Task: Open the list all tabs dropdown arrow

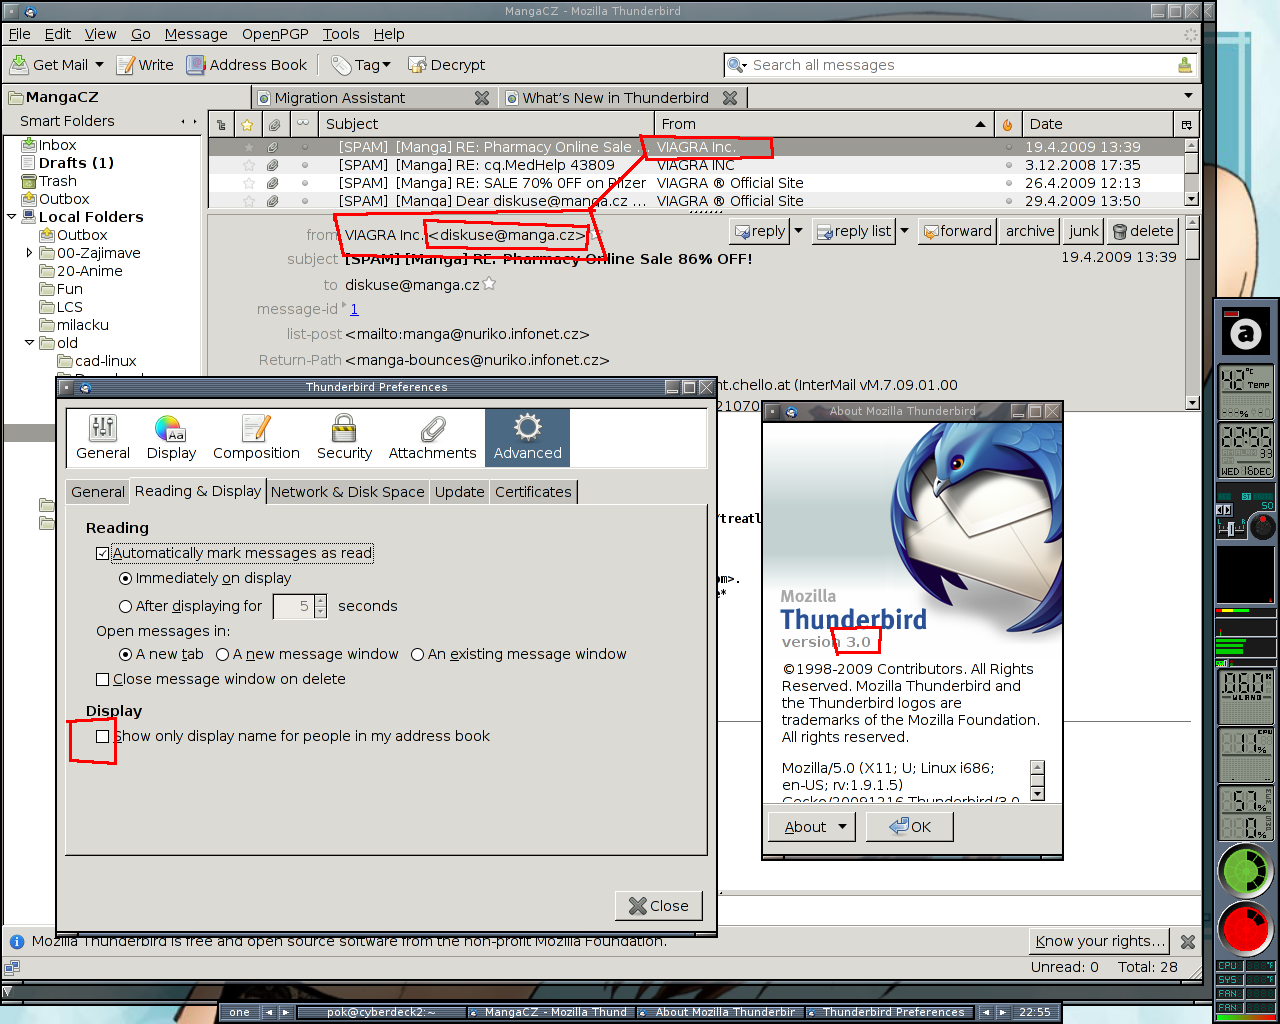Action: [x=1188, y=96]
